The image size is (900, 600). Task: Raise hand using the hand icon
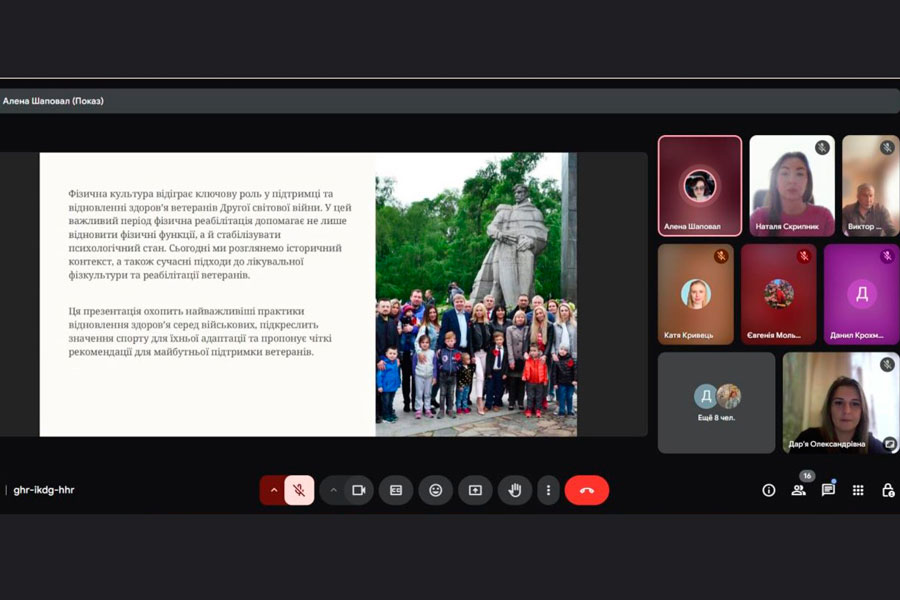coord(515,490)
